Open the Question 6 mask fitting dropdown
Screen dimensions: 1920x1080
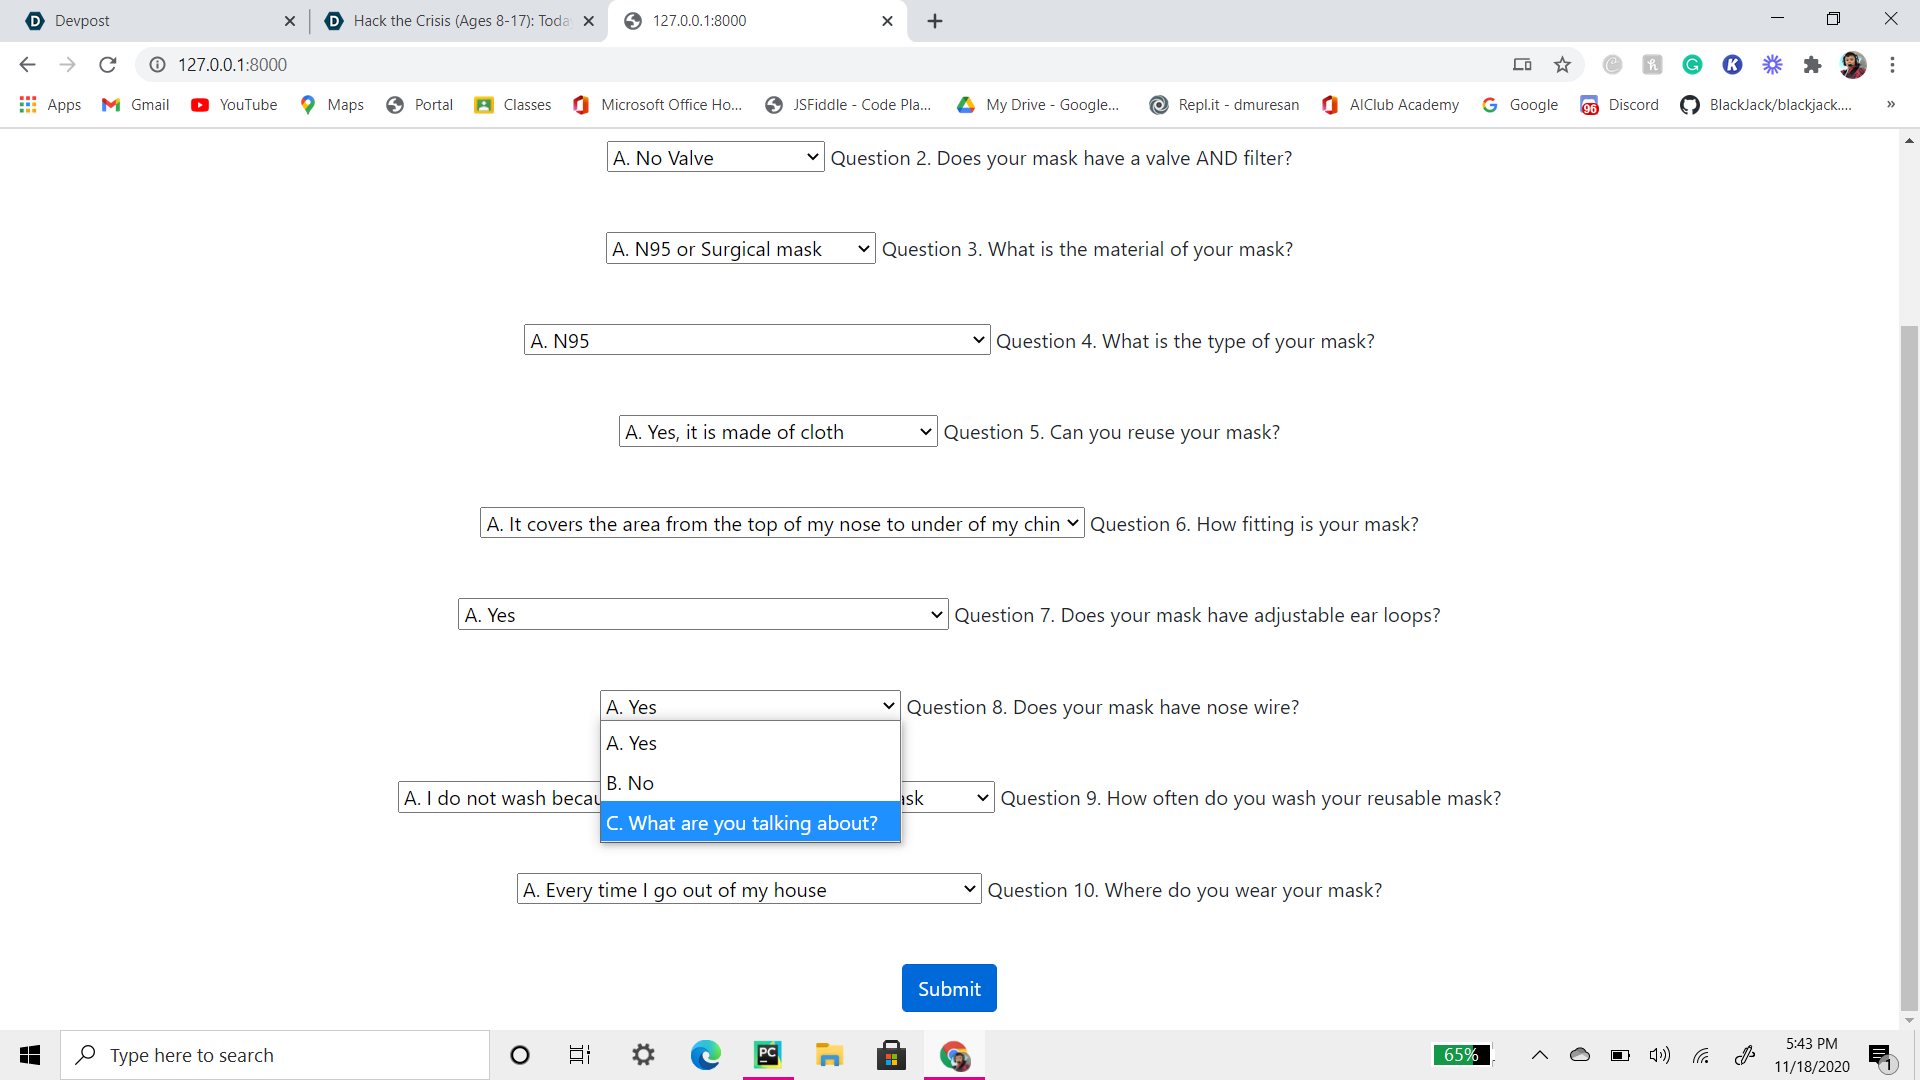(782, 524)
